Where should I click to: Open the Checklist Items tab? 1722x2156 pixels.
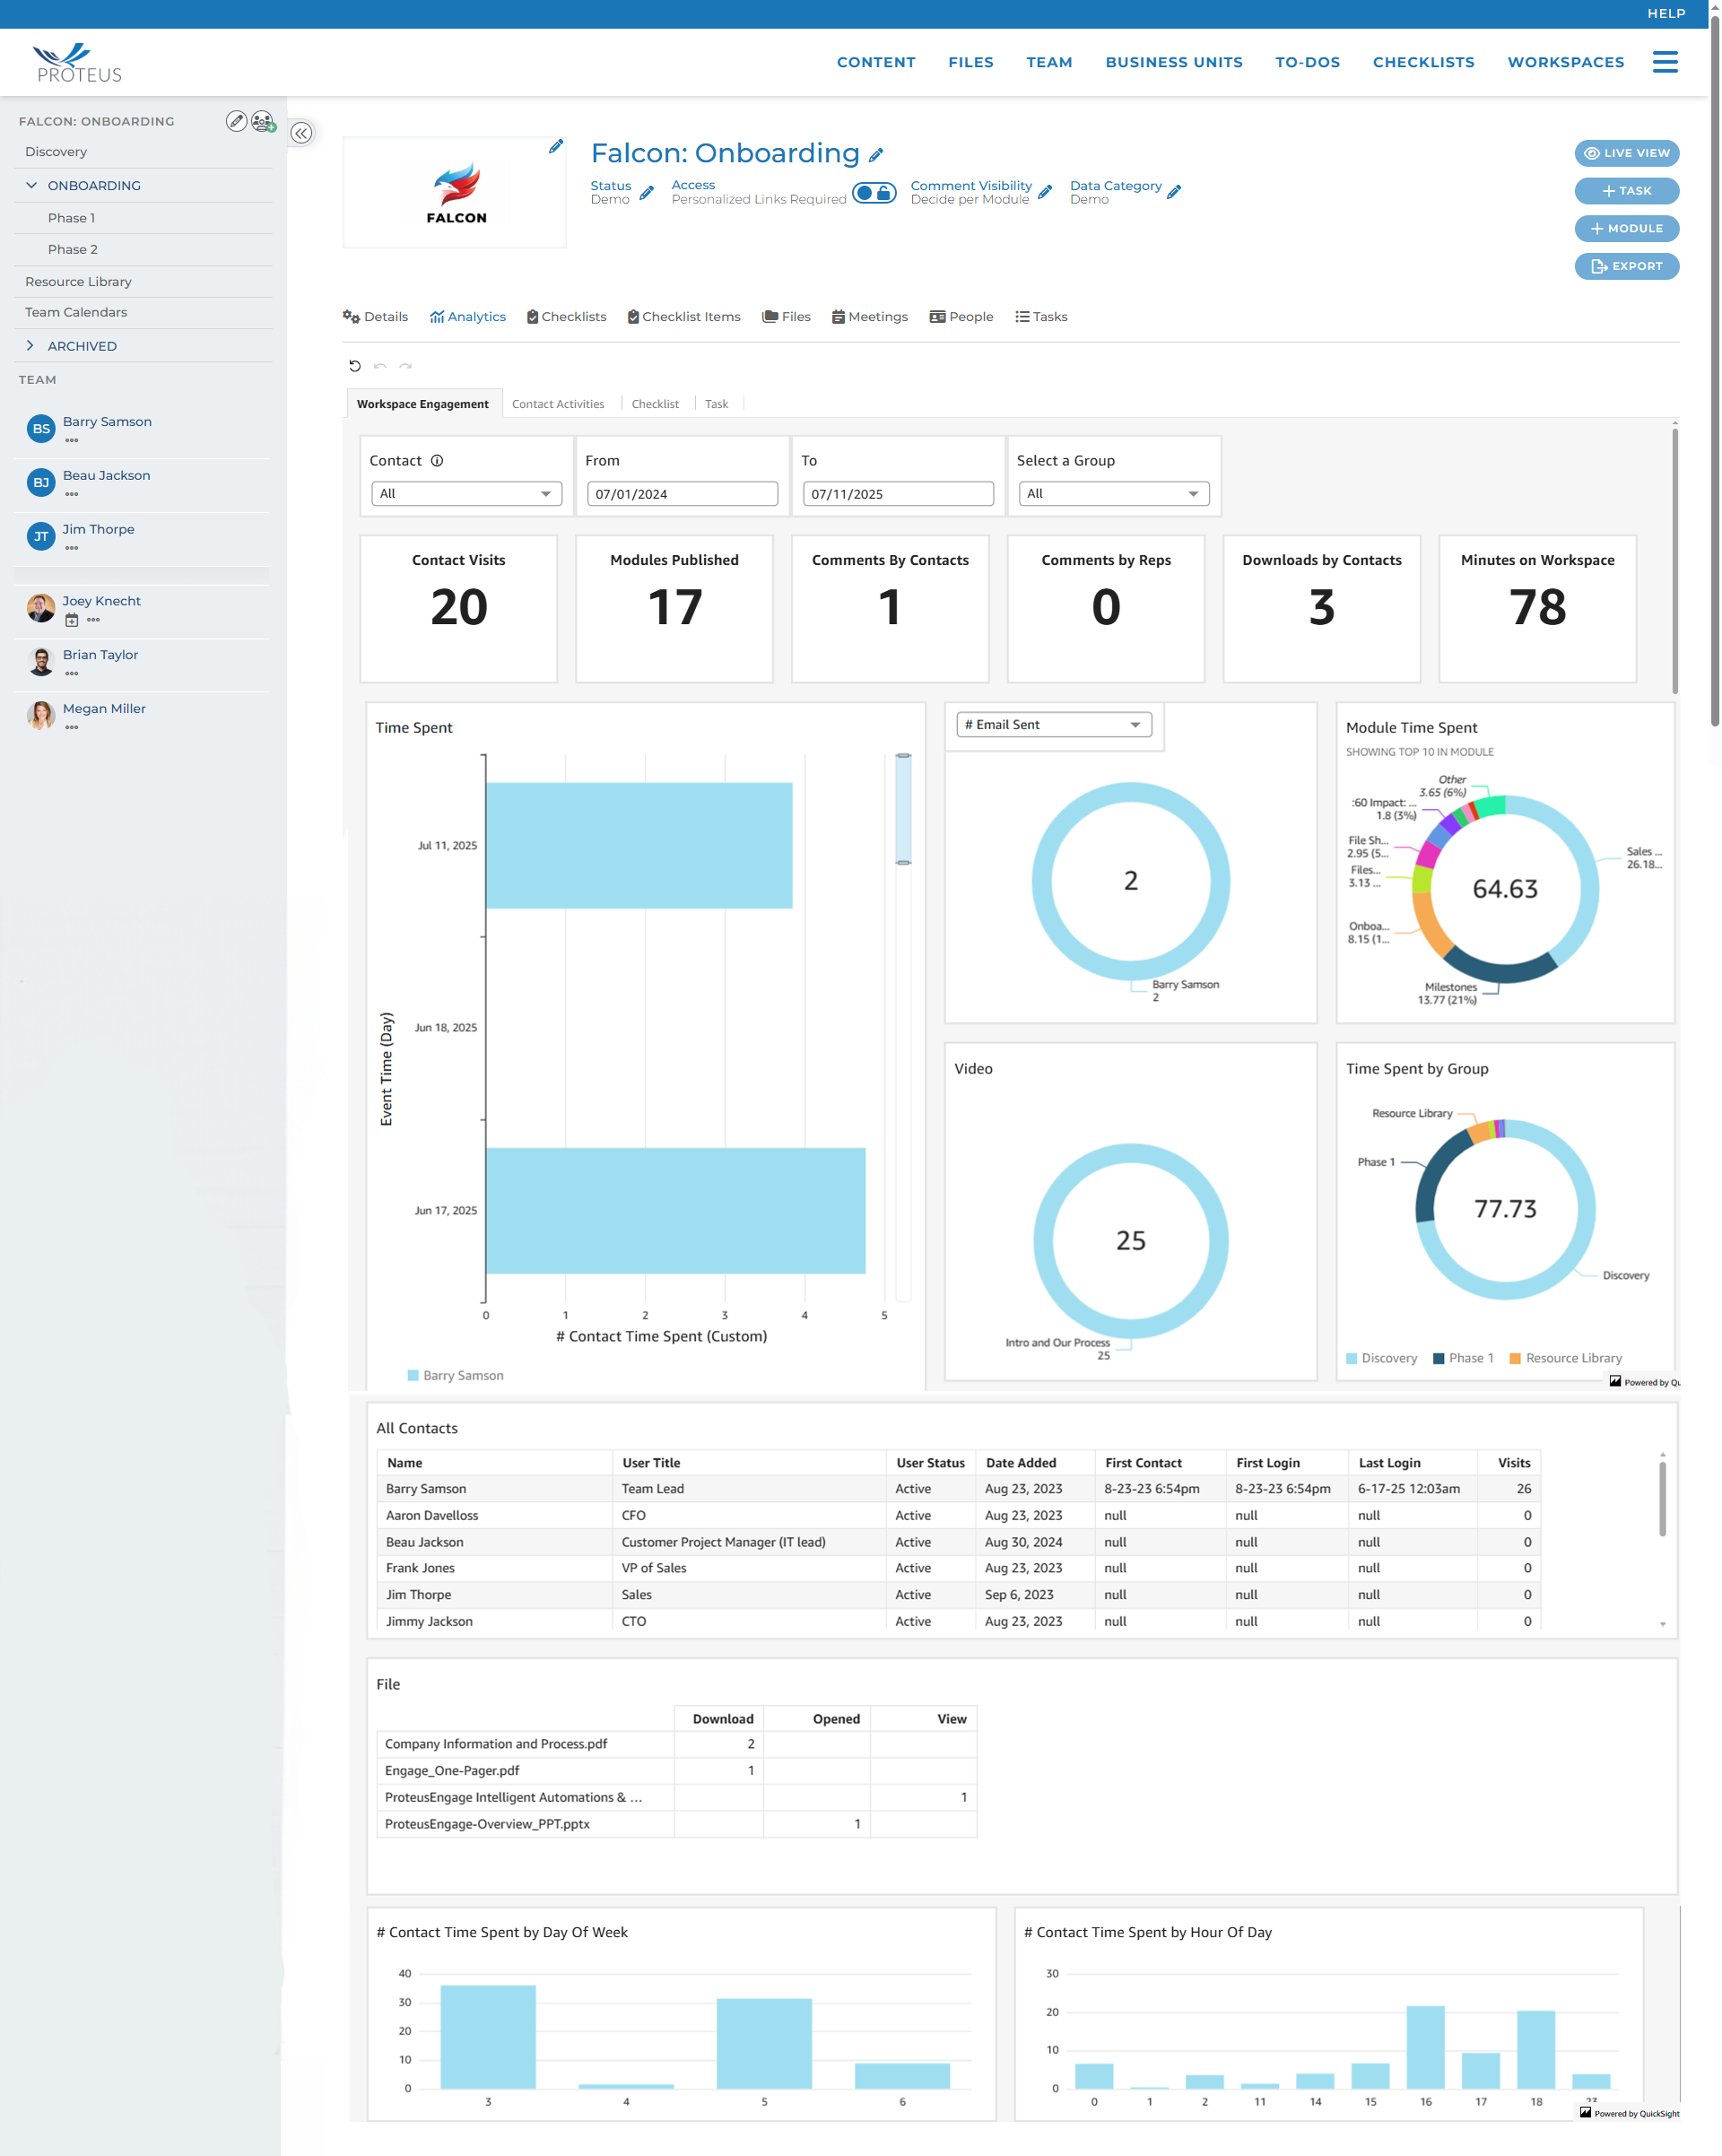(684, 317)
